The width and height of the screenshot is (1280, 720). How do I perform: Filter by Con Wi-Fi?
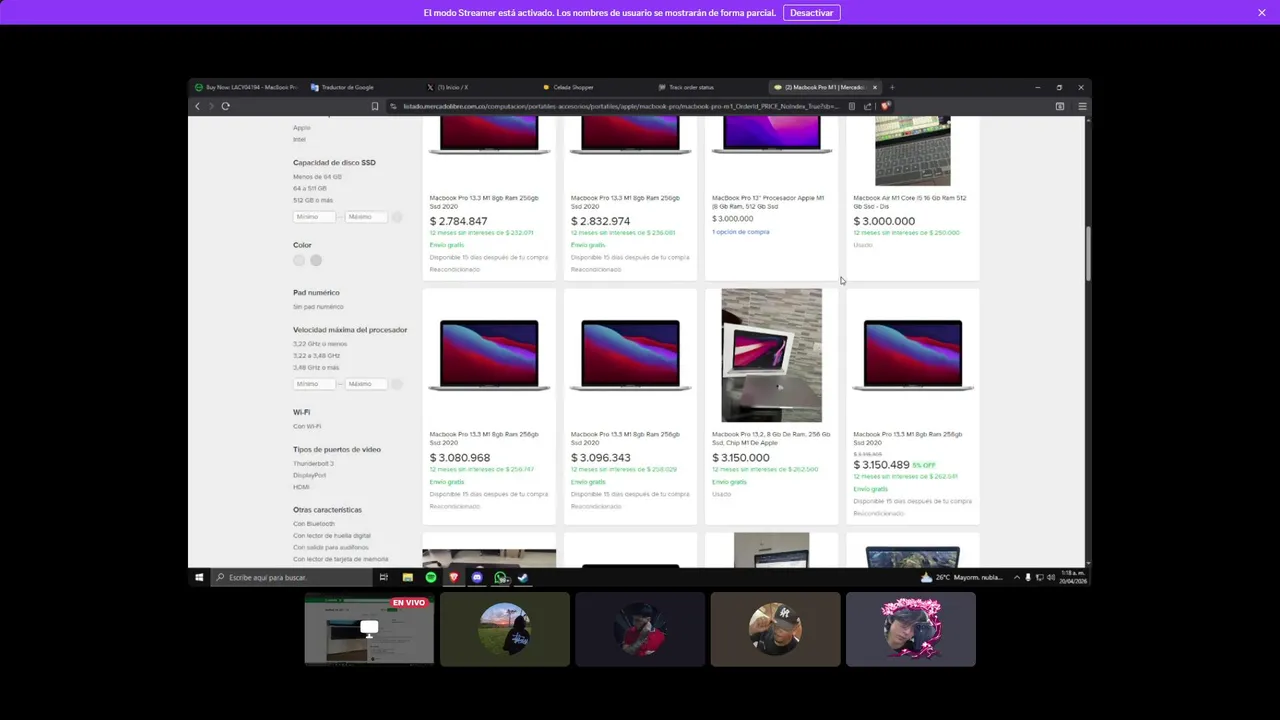(307, 426)
